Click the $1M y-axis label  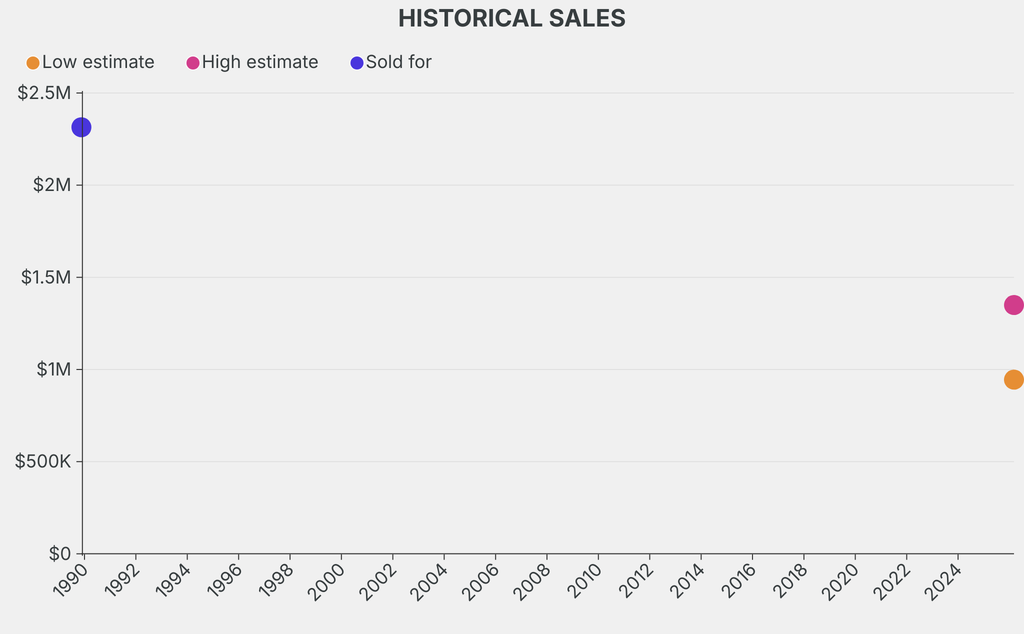click(x=53, y=369)
